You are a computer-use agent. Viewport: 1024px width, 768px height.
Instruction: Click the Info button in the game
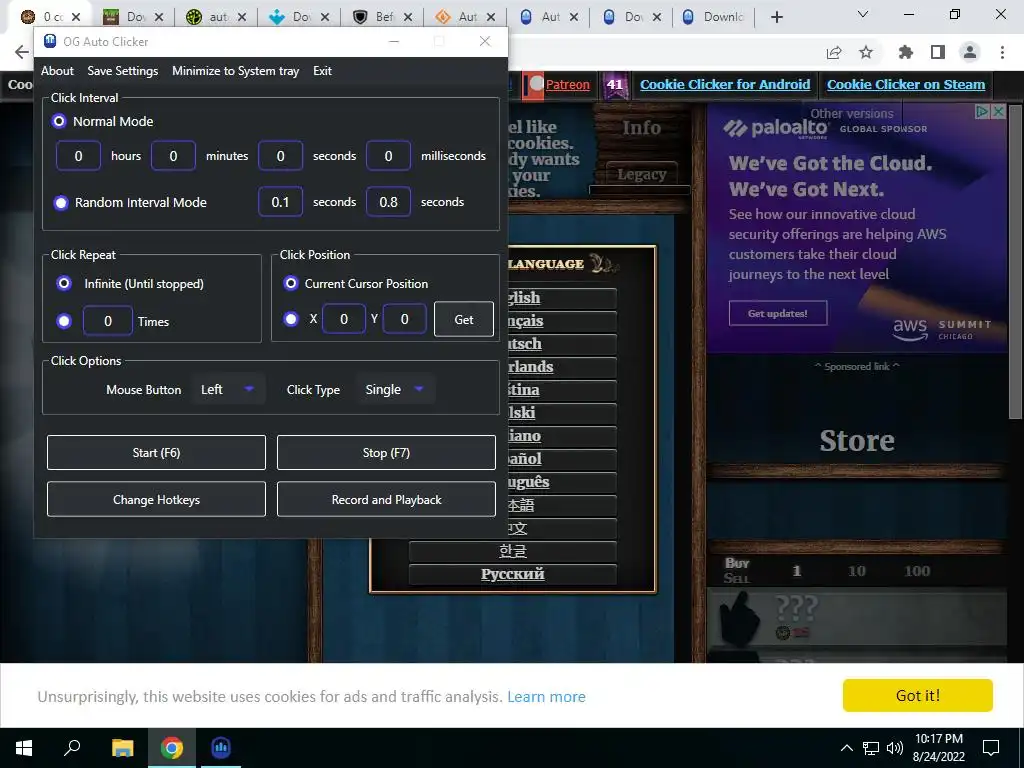pos(641,128)
